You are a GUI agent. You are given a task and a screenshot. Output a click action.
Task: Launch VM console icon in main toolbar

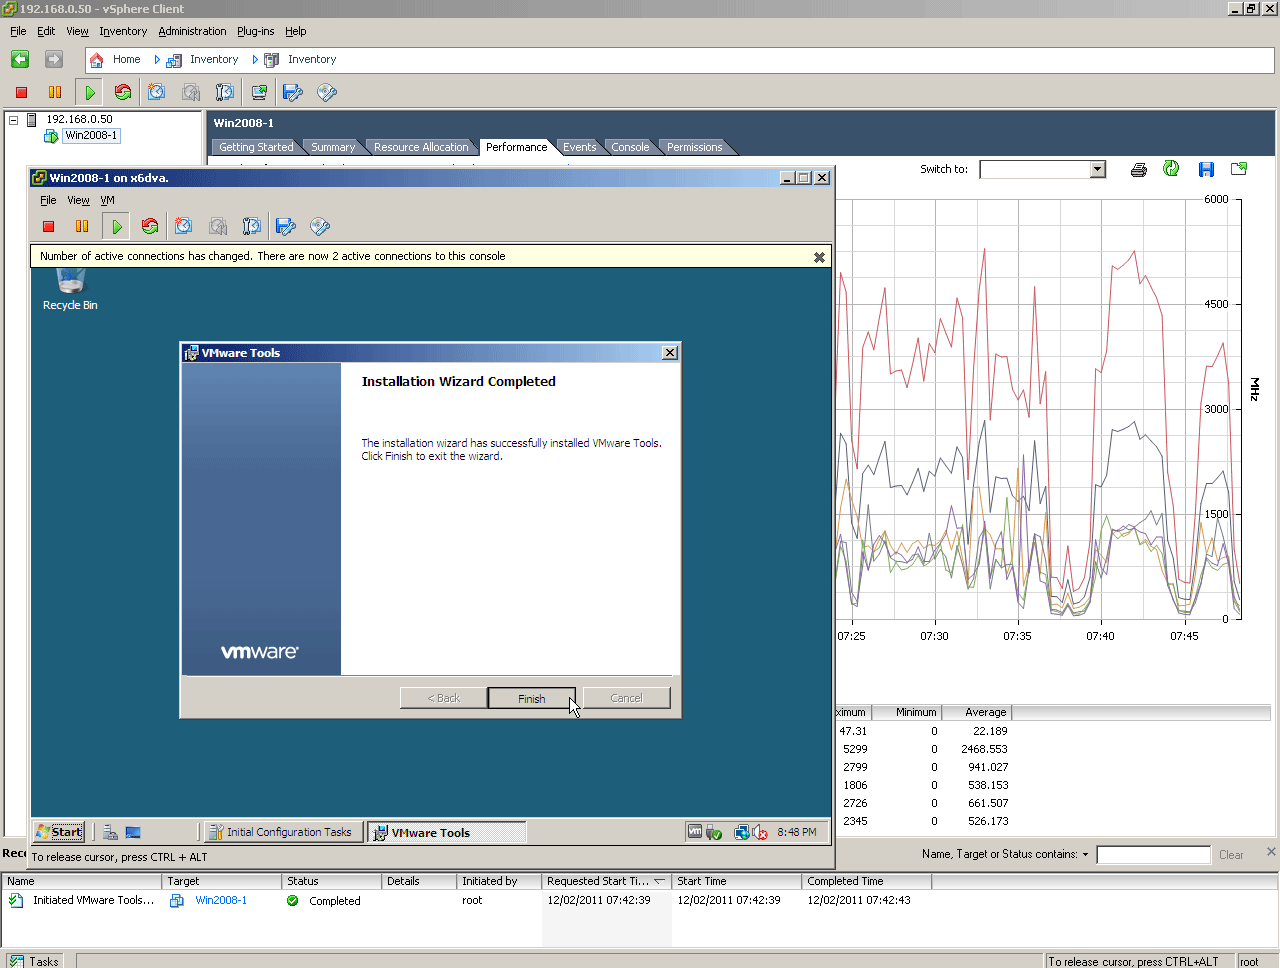259,92
